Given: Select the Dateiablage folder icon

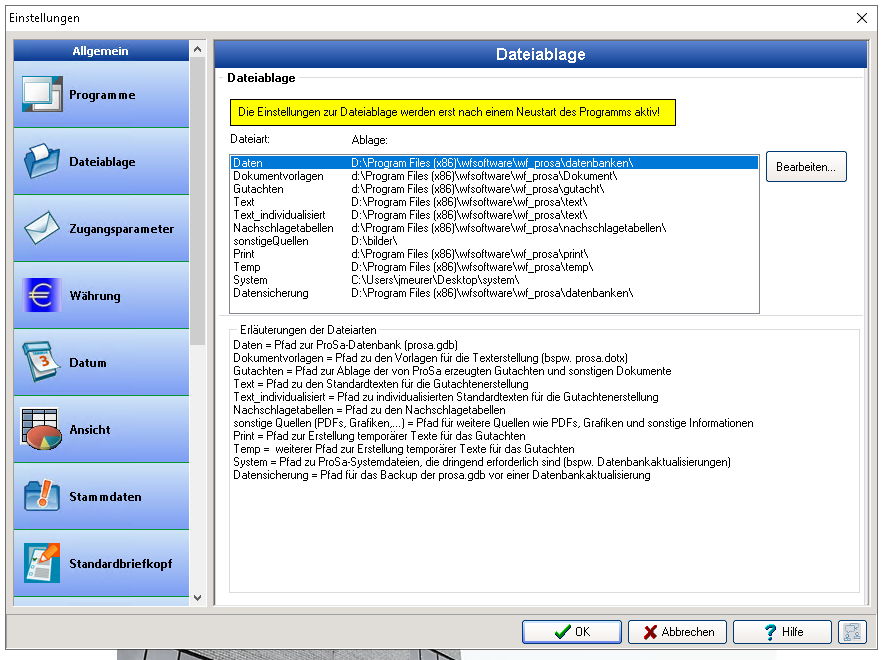Looking at the screenshot, I should 42,161.
